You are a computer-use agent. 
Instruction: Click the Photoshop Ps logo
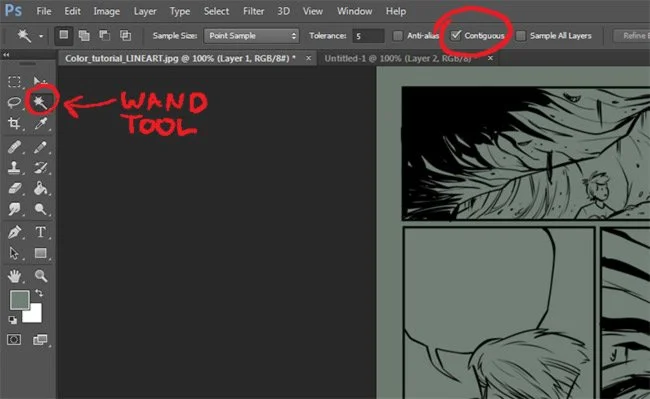[x=13, y=10]
